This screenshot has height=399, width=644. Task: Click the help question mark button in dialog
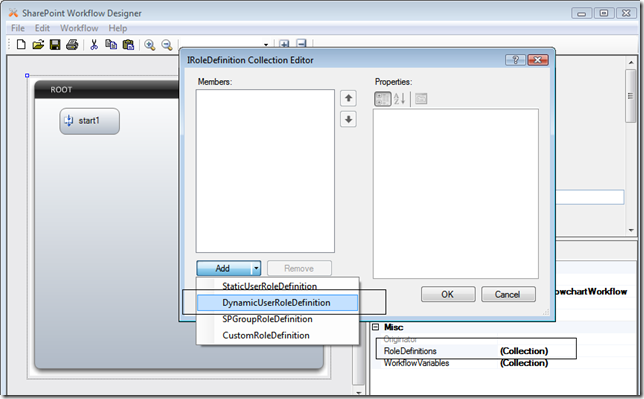tap(515, 60)
